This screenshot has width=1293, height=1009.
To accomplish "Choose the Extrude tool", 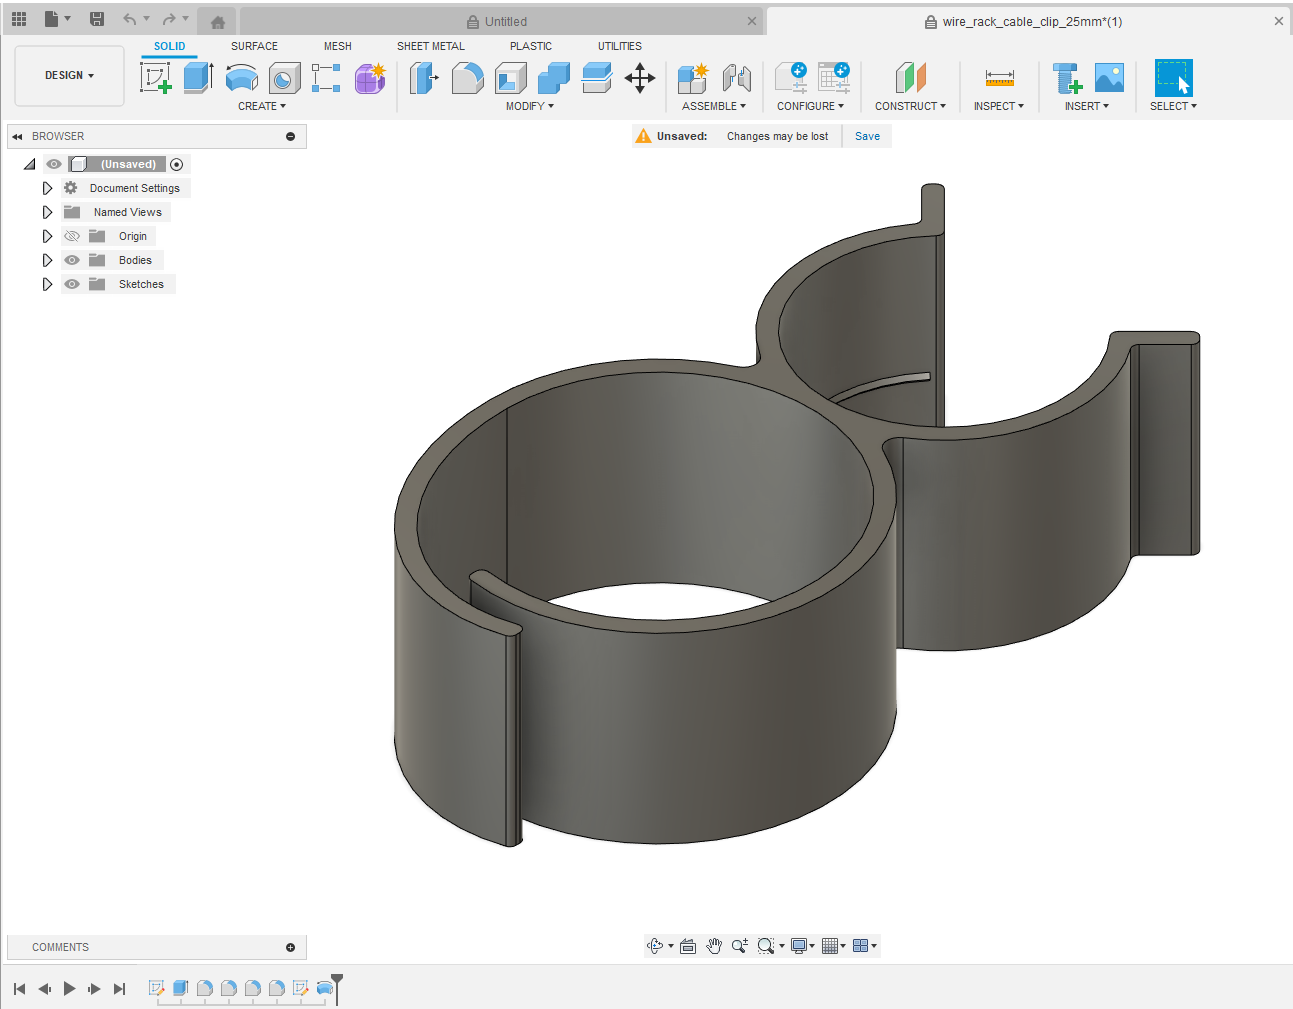I will click(198, 78).
